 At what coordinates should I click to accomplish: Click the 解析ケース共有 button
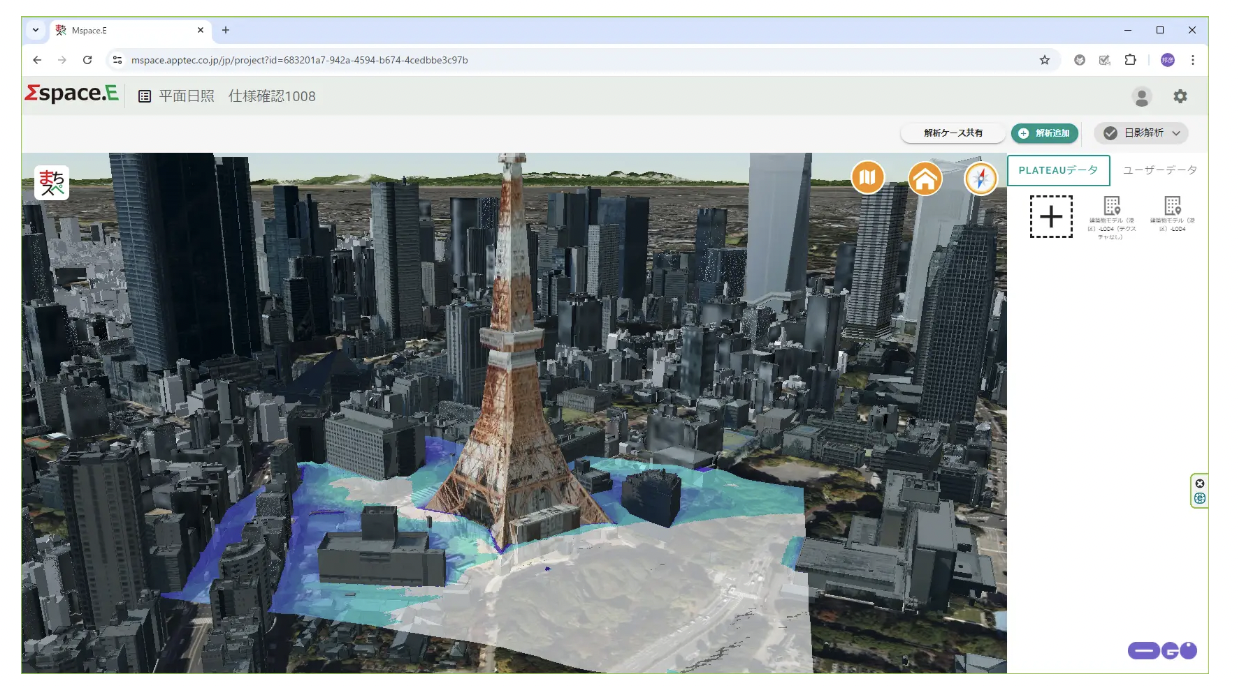tap(953, 133)
